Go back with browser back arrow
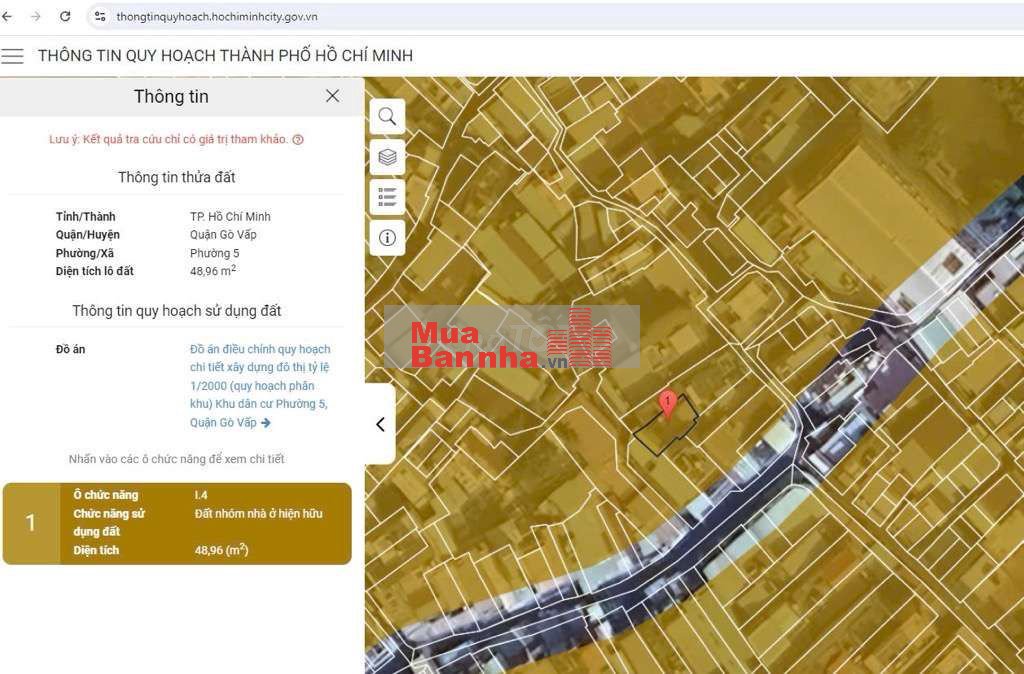 coord(8,16)
